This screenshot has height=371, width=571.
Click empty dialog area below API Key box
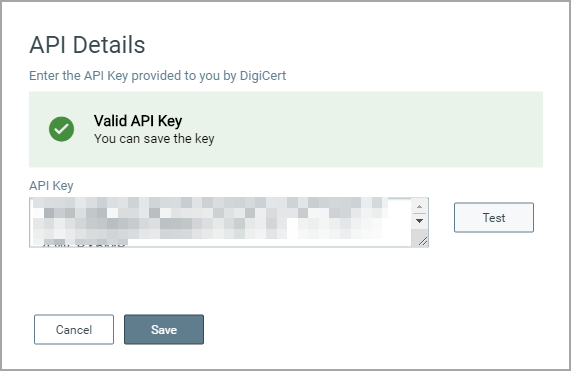[x=286, y=280]
